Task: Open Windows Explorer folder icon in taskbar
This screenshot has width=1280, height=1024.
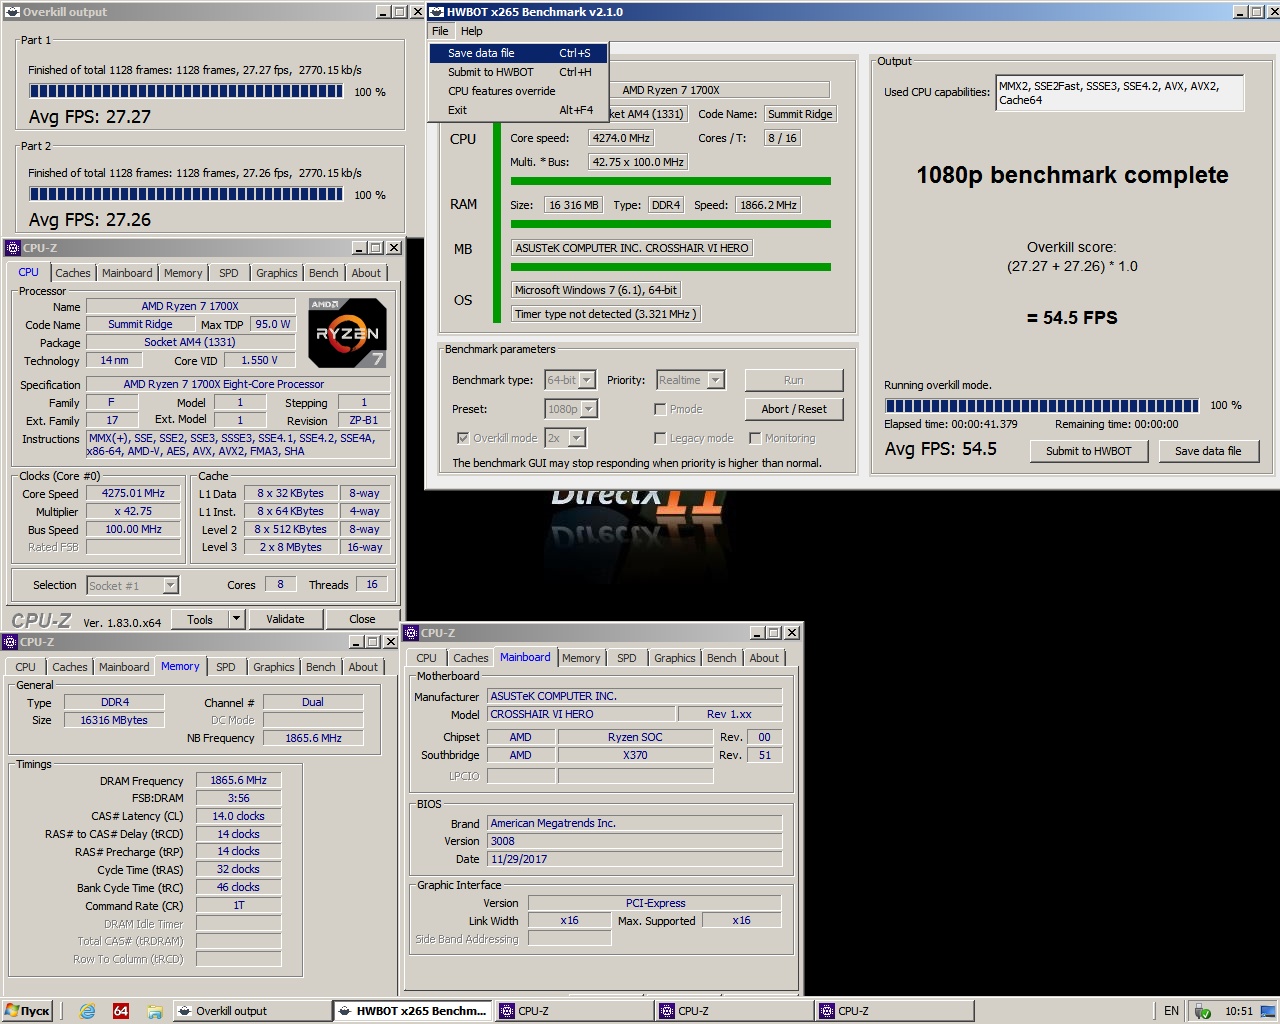Action: point(154,1011)
